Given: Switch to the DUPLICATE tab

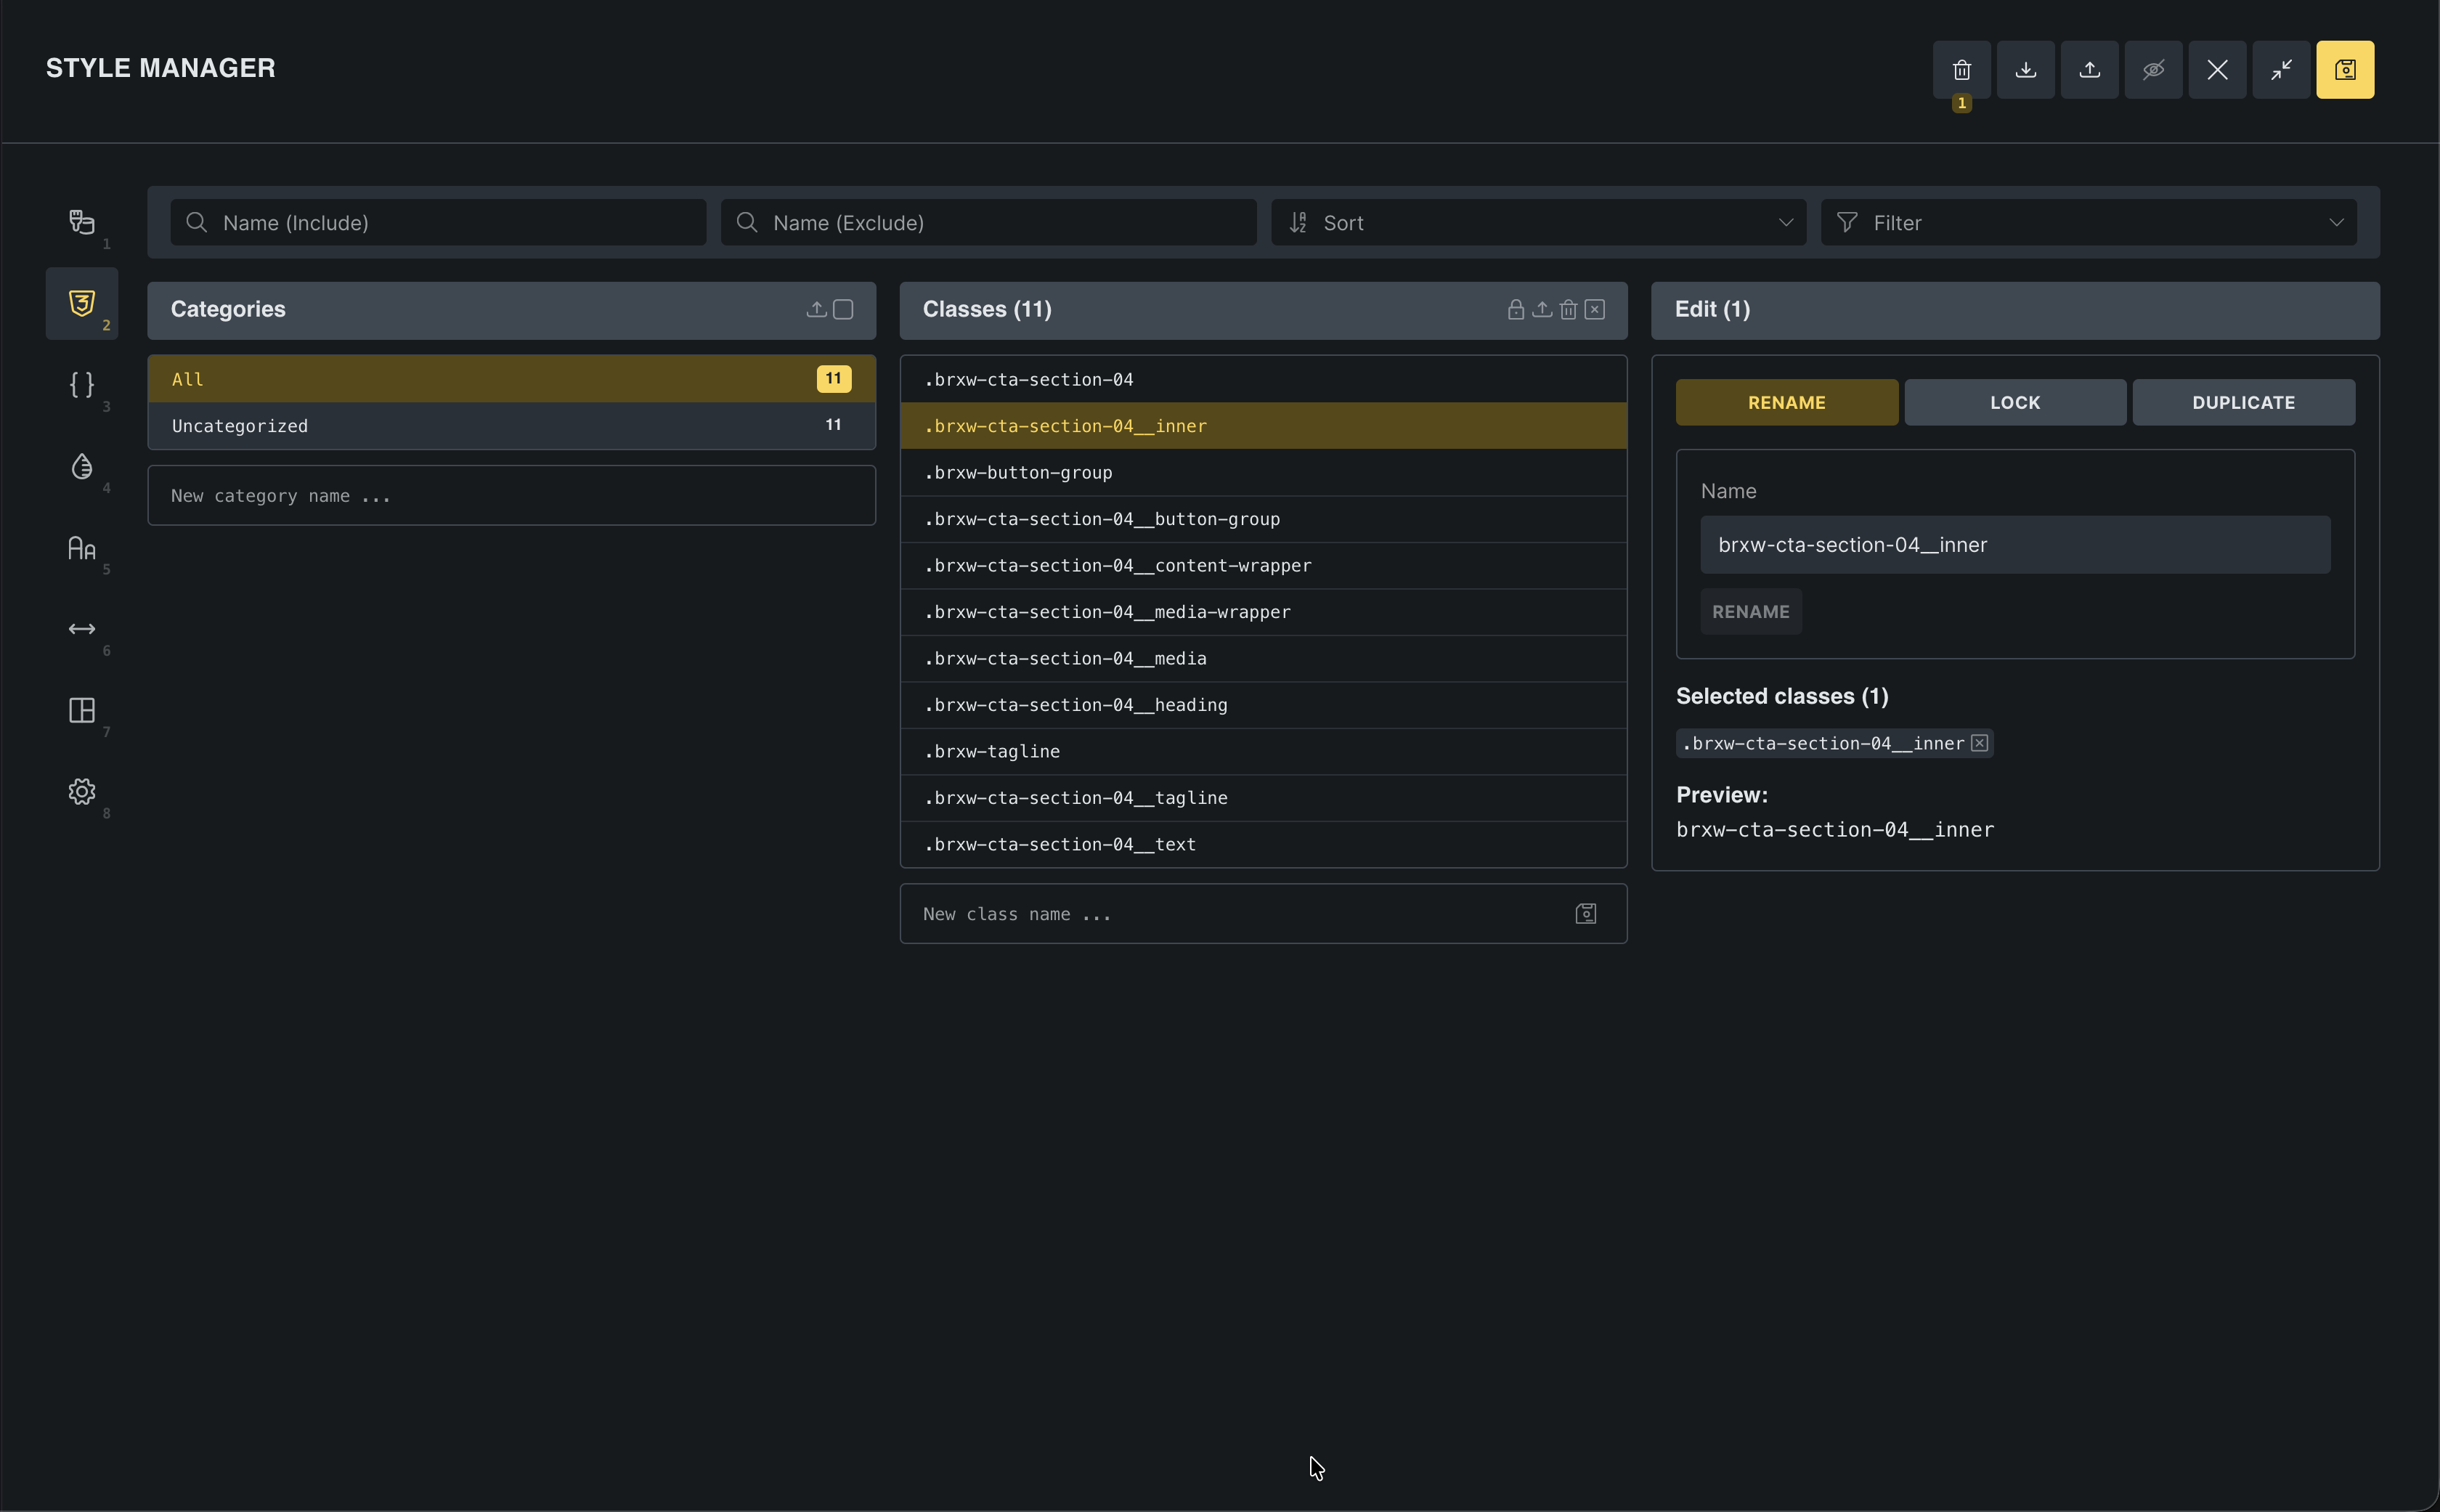Looking at the screenshot, I should pos(2242,403).
